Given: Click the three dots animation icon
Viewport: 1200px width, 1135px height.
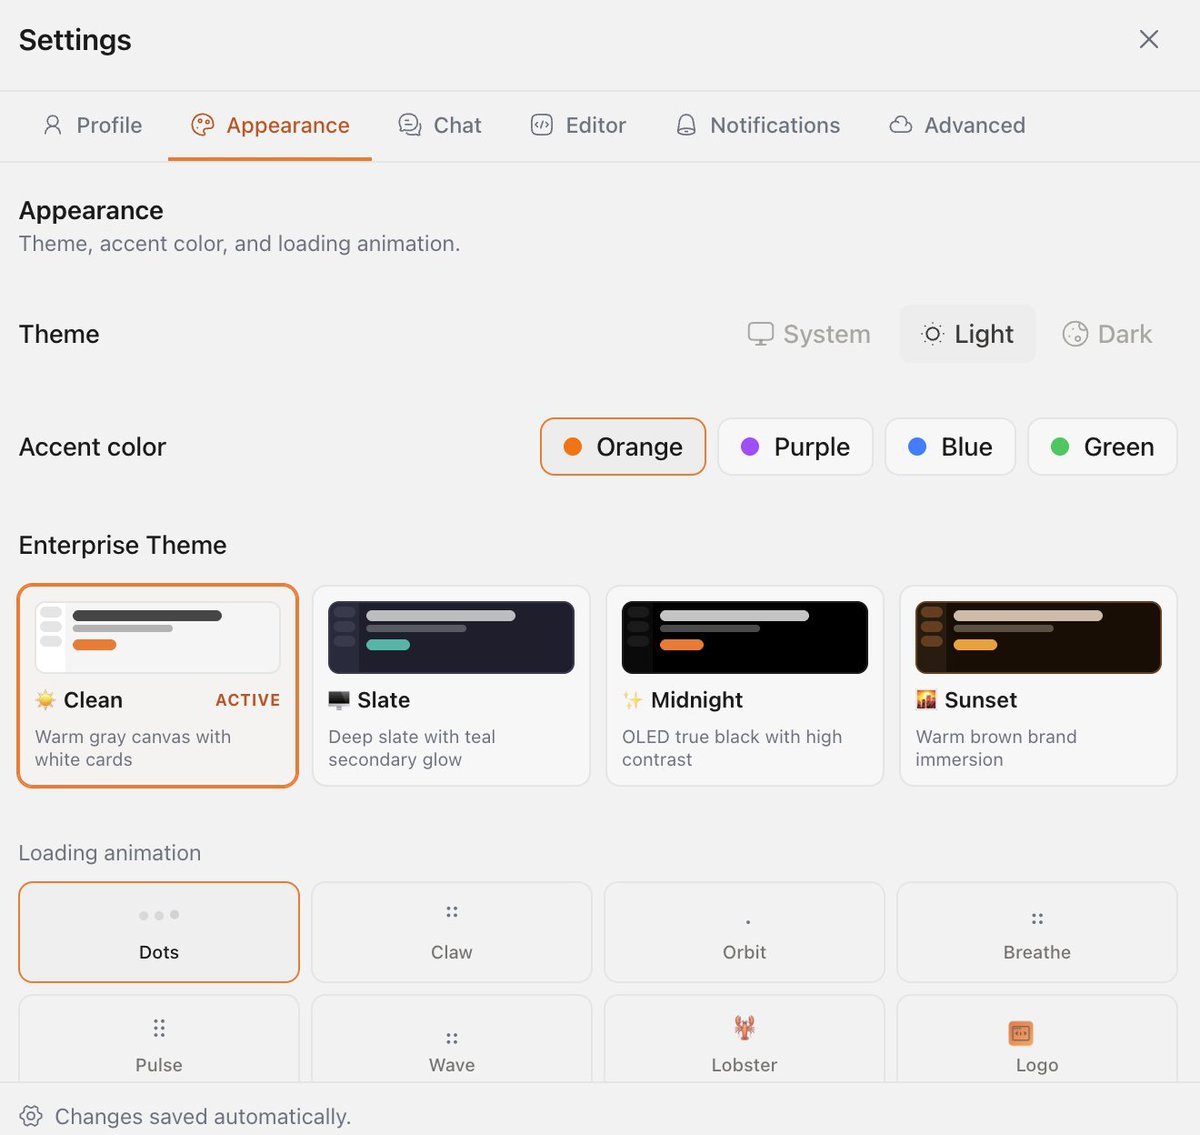Looking at the screenshot, I should click(x=159, y=915).
